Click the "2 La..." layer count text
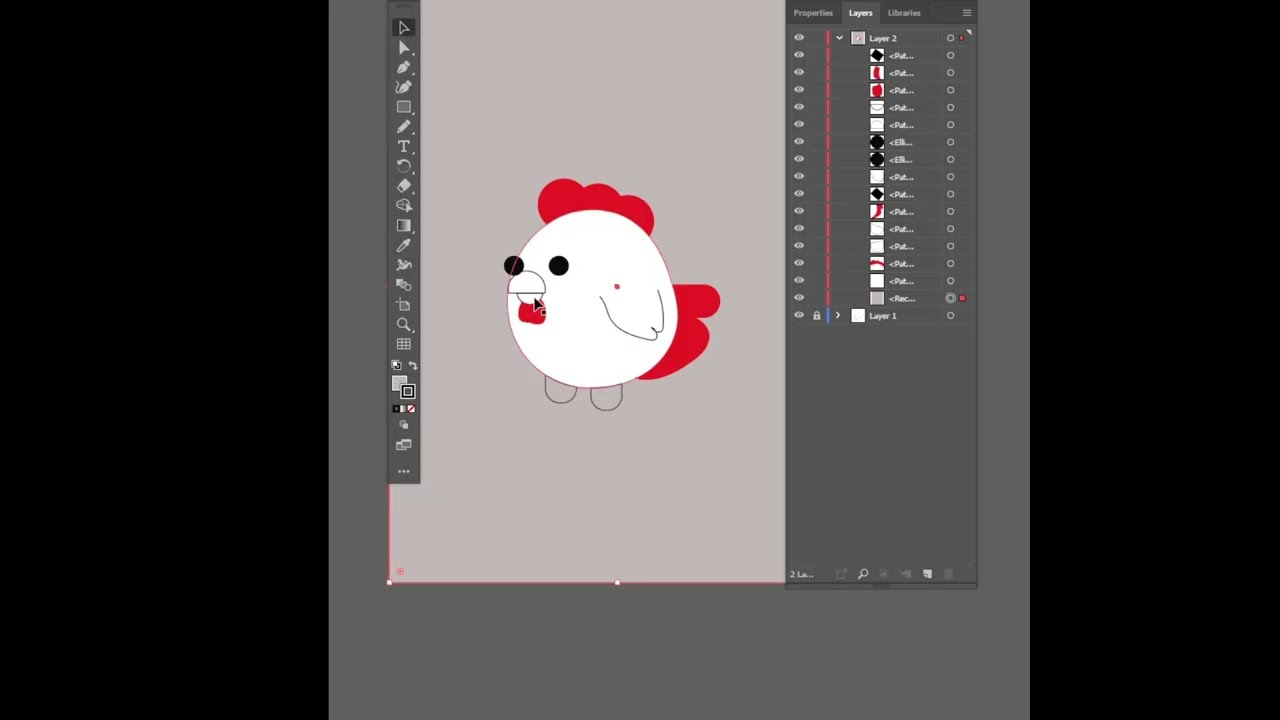This screenshot has width=1280, height=720. pos(802,574)
